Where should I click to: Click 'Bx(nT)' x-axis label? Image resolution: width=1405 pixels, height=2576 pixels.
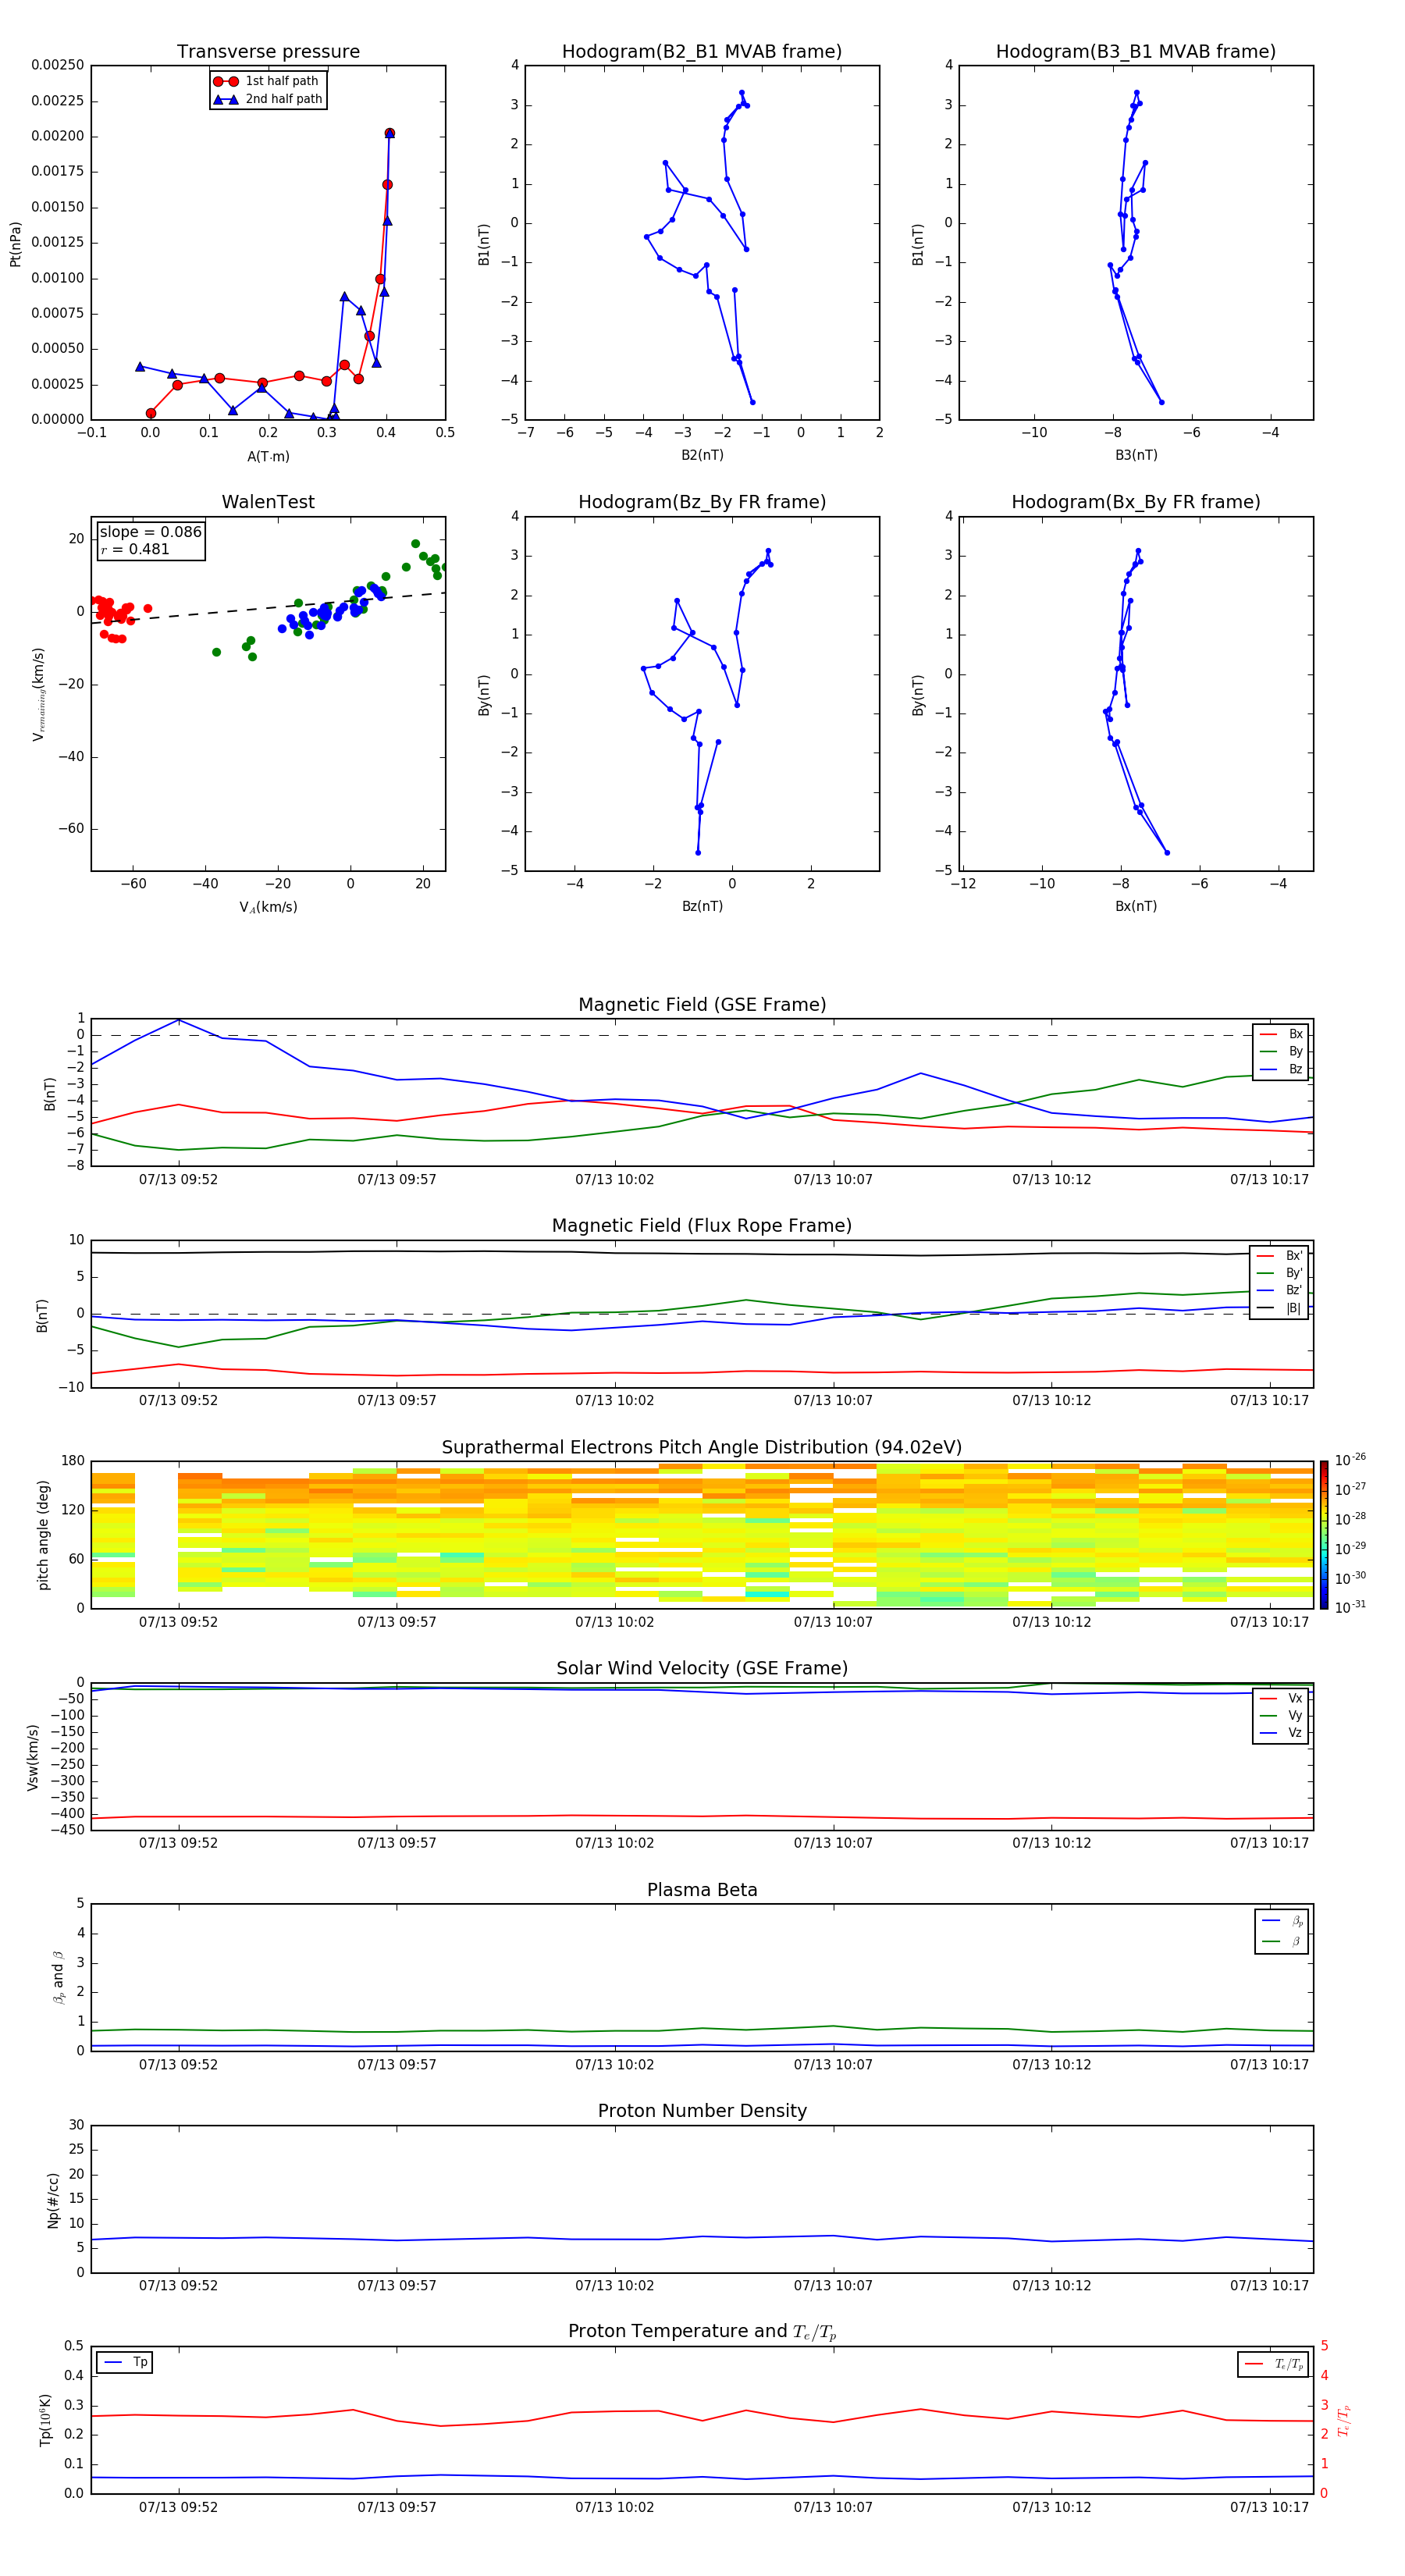click(x=1136, y=906)
